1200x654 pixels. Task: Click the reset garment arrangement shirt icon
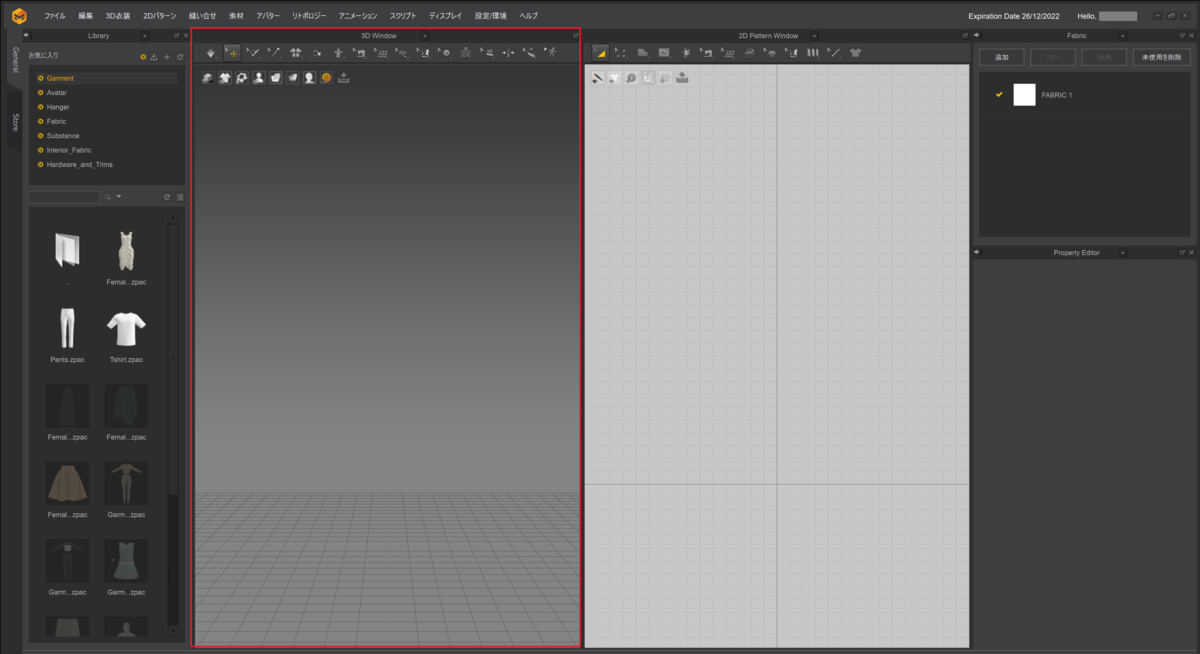click(x=295, y=53)
